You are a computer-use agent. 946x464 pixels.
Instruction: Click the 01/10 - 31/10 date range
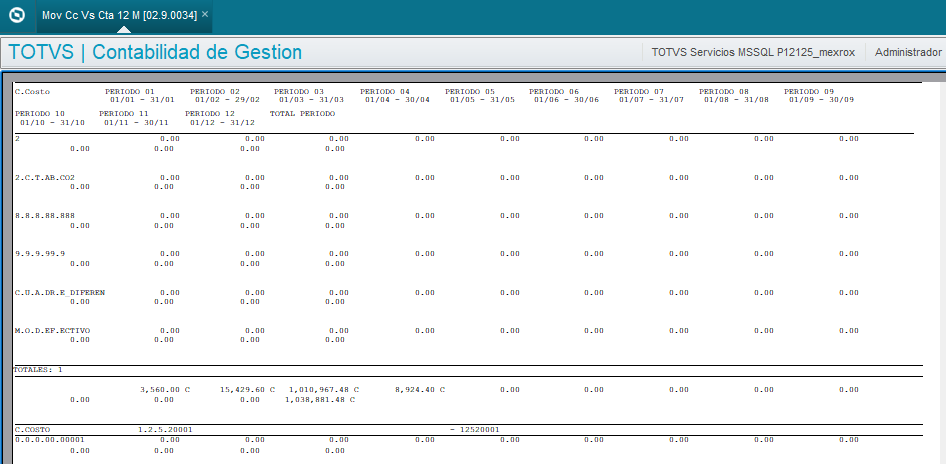coord(52,122)
